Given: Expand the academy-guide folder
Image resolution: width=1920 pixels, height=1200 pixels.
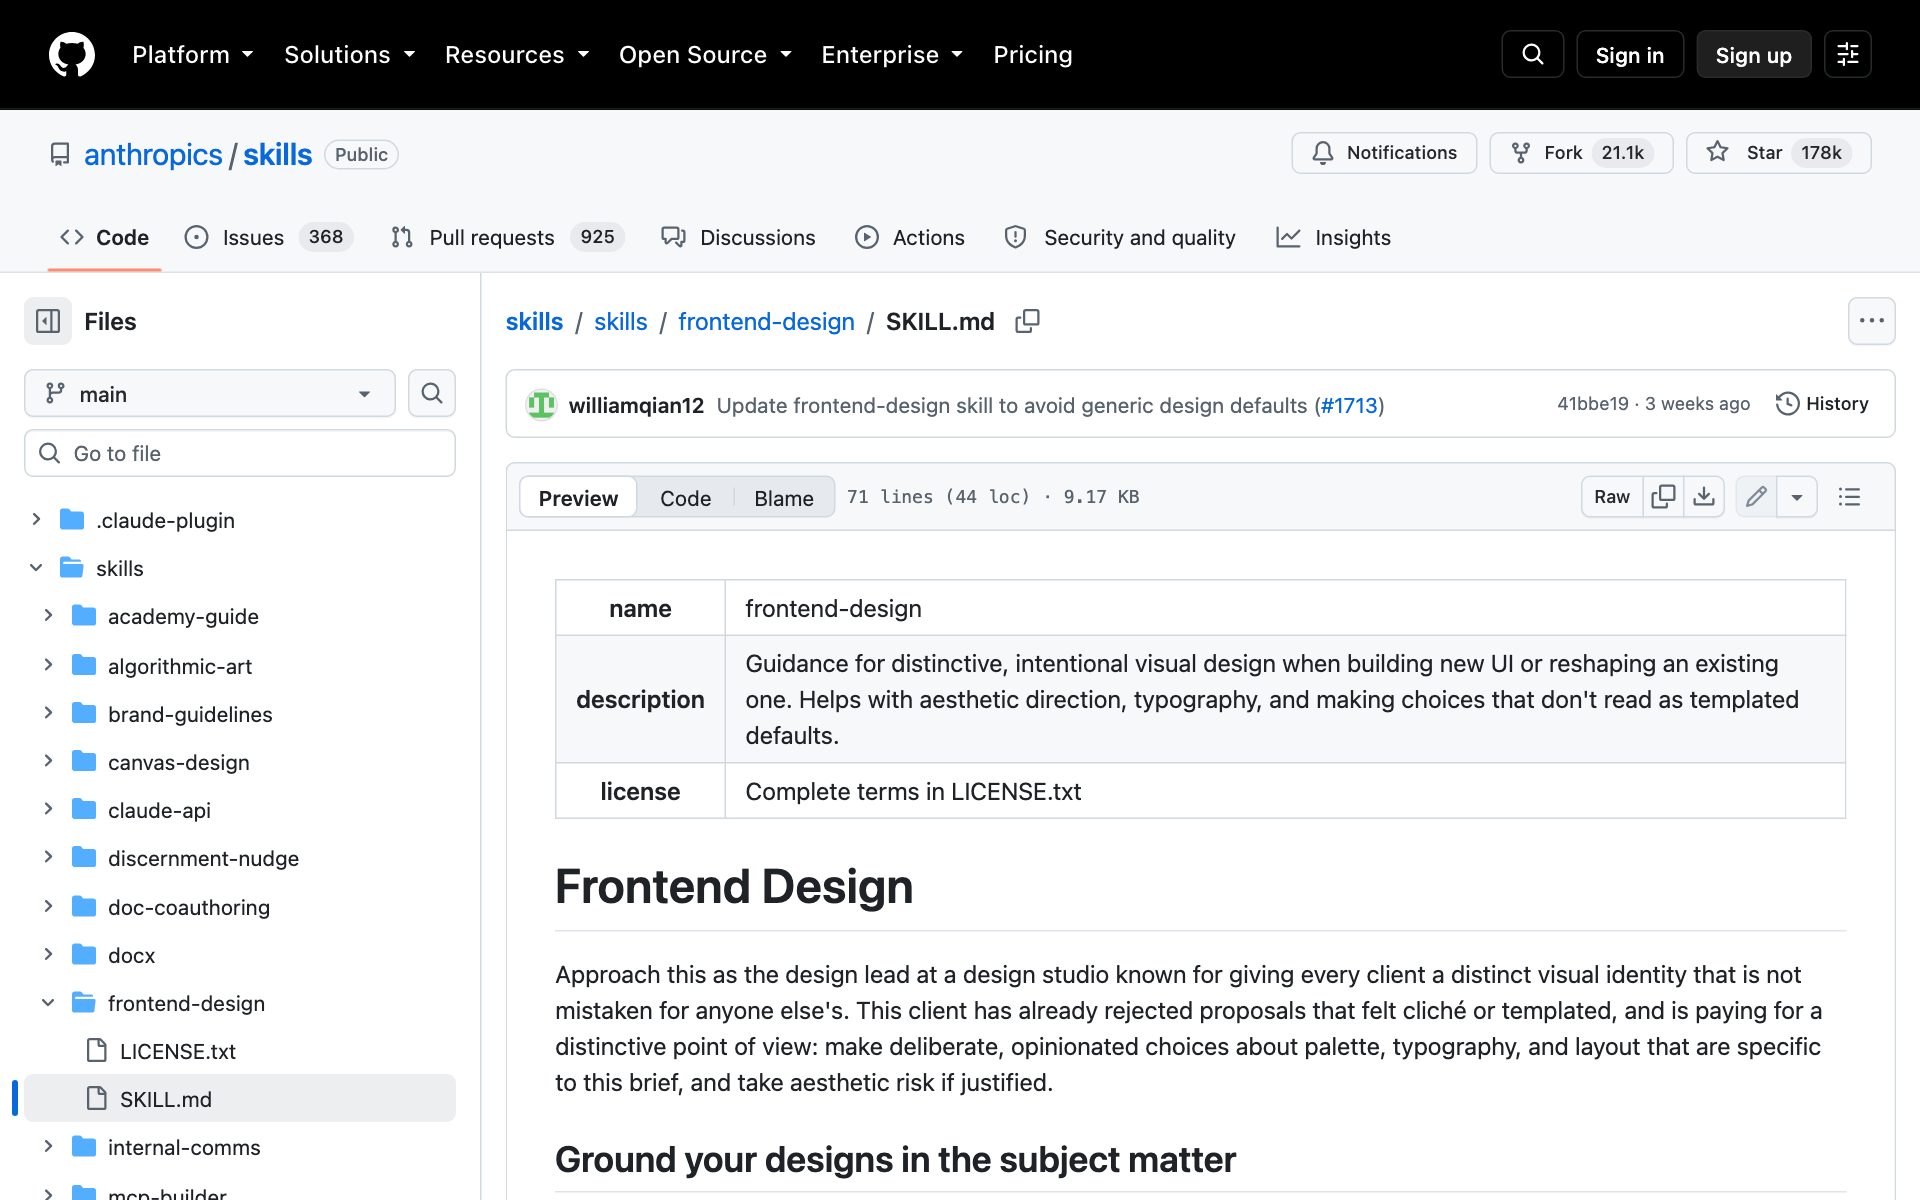Looking at the screenshot, I should pyautogui.click(x=48, y=615).
